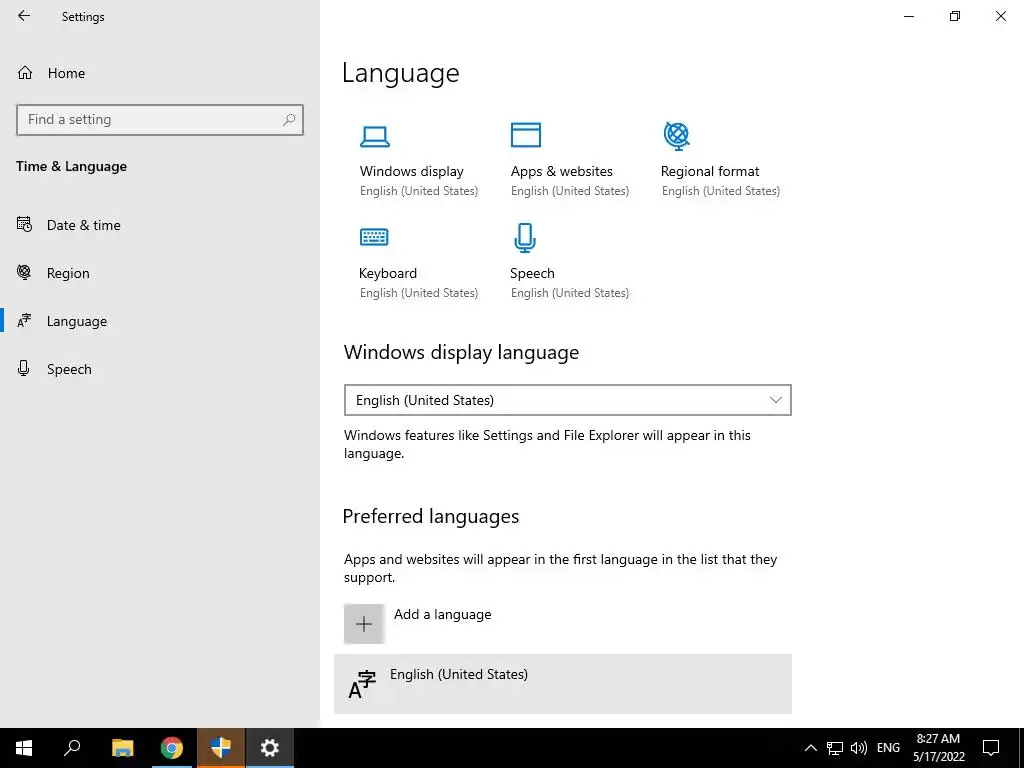Open the shield app on taskbar

(221, 748)
